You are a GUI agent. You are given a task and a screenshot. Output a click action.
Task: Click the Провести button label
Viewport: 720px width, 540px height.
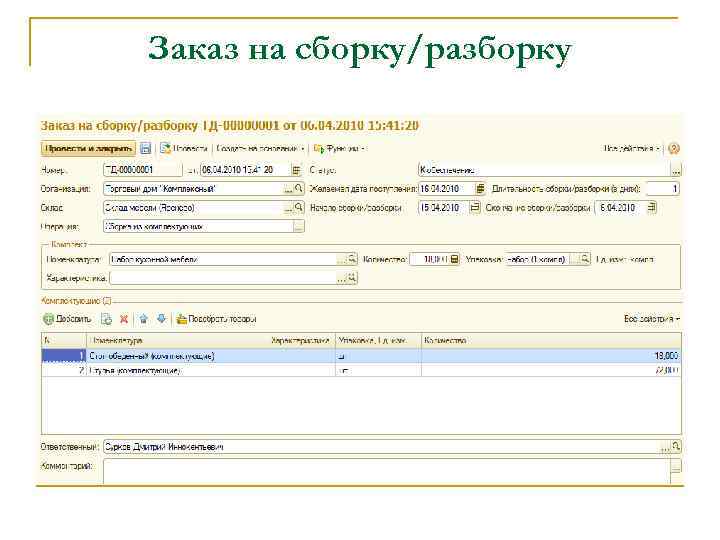click(x=190, y=149)
